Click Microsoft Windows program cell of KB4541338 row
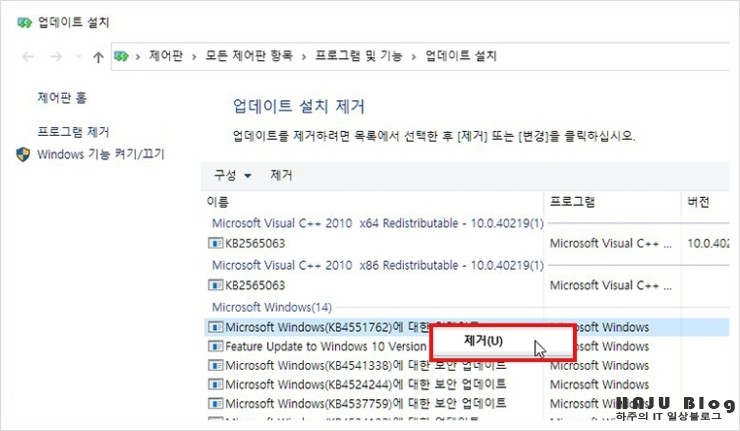This screenshot has height=431, width=740. pos(599,365)
